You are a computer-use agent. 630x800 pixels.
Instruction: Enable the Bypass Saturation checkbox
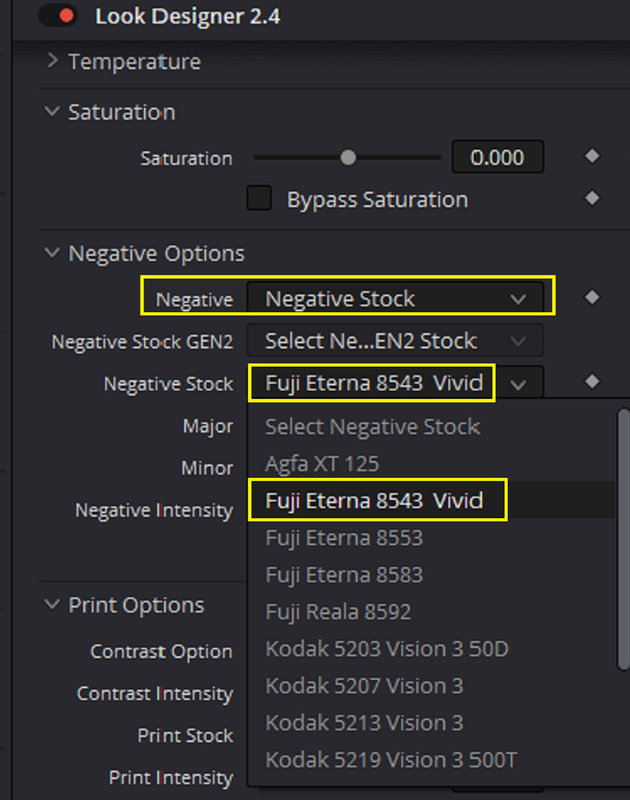(x=259, y=198)
